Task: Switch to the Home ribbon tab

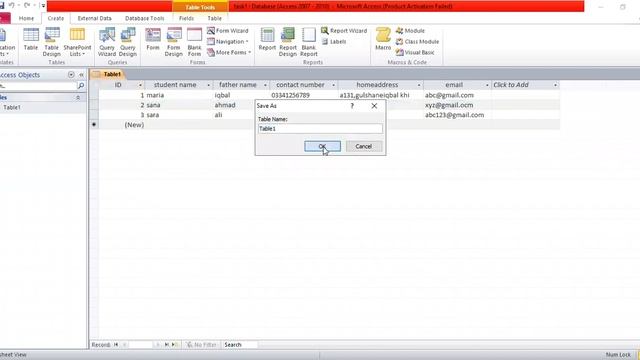Action: point(26,18)
